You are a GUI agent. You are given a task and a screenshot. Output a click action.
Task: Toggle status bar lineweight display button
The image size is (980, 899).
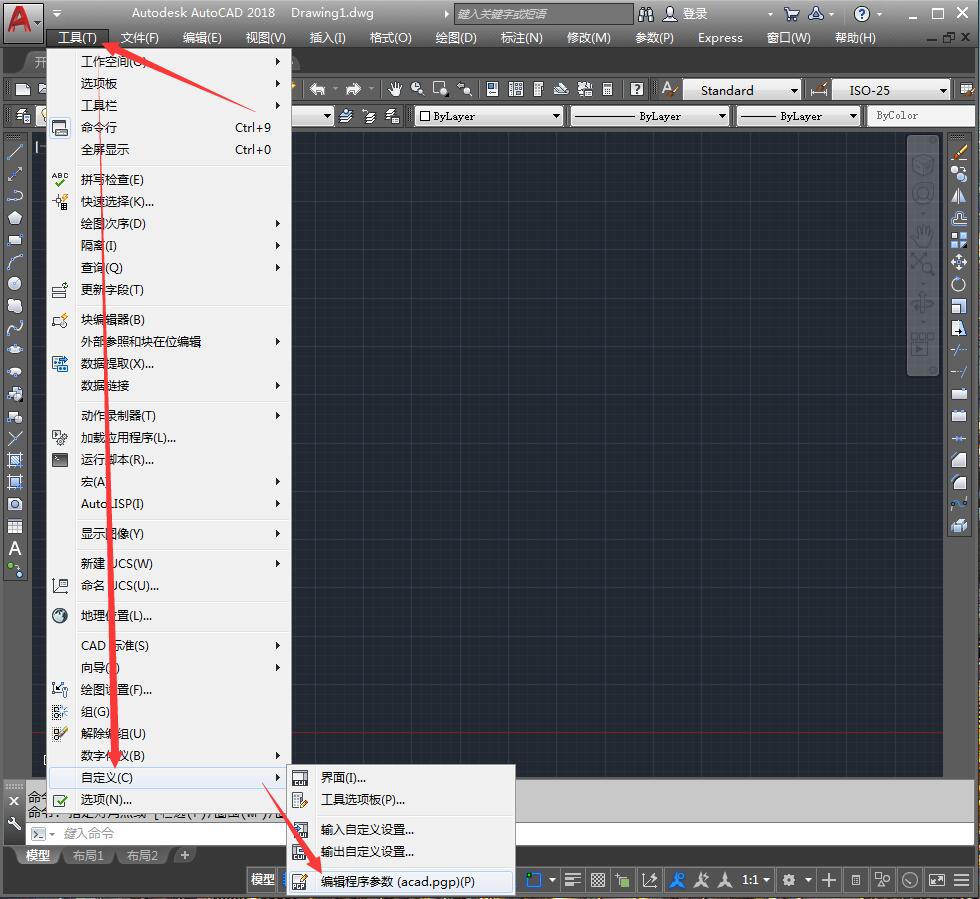click(x=572, y=880)
